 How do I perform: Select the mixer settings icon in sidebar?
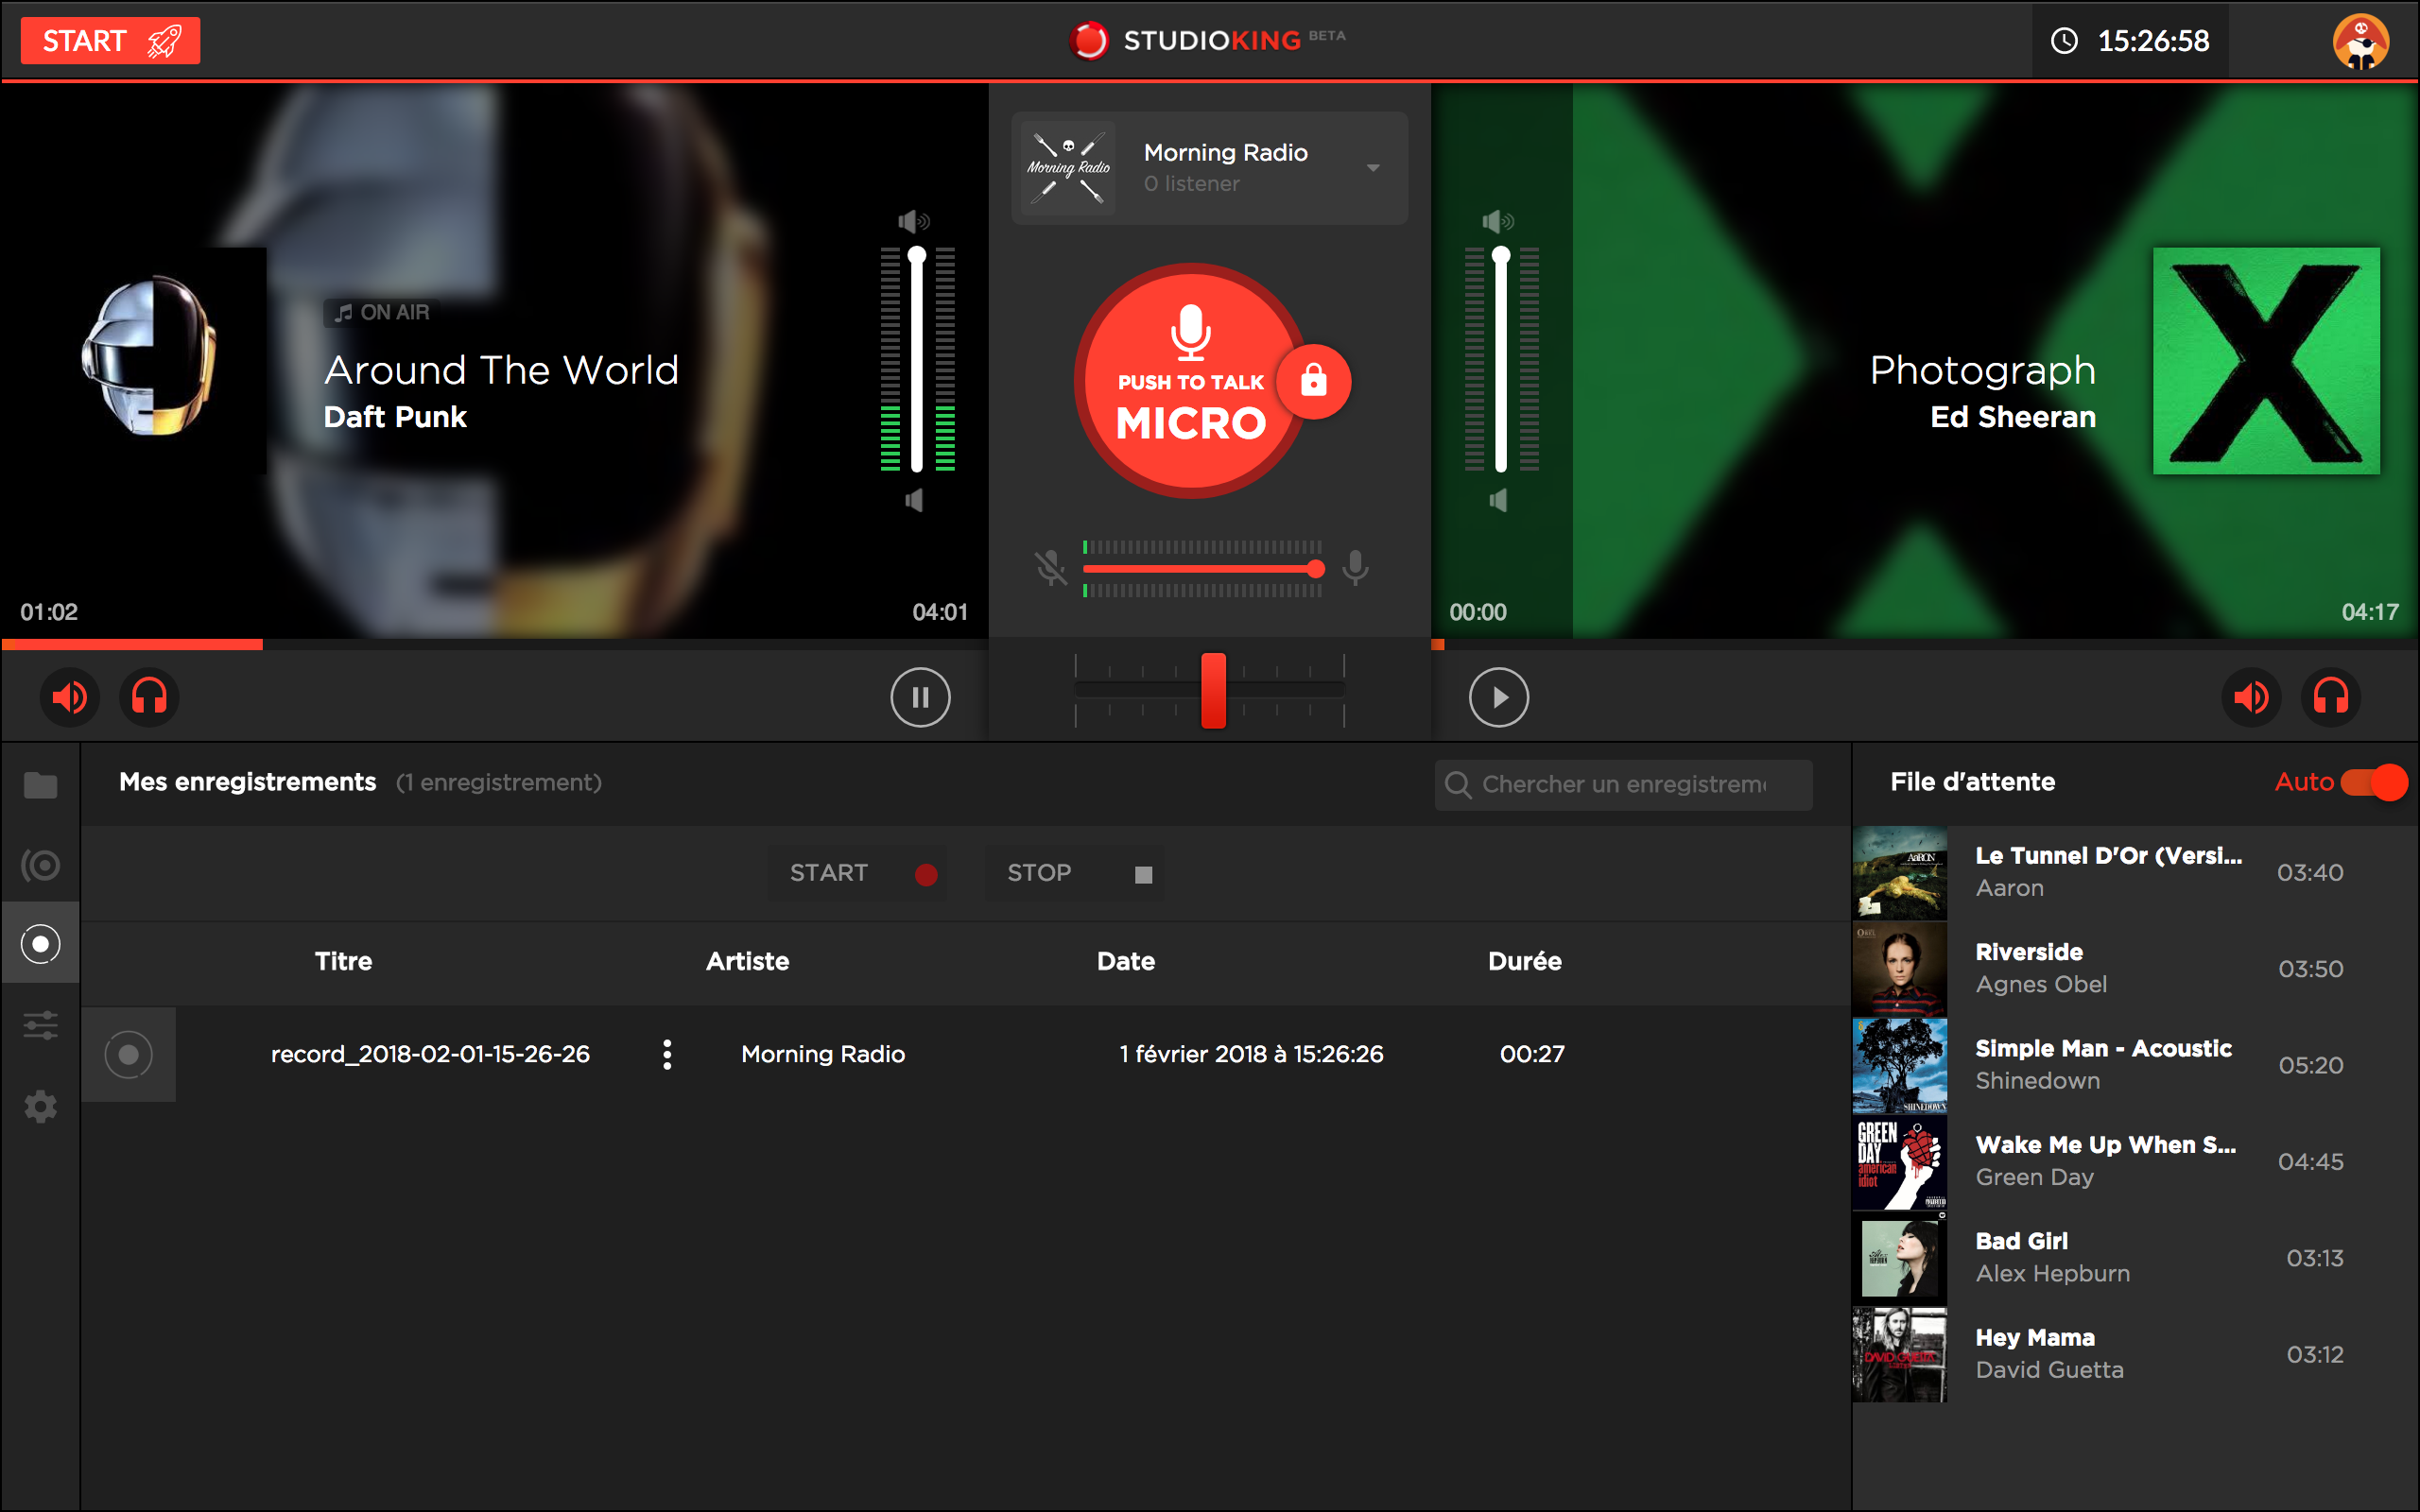pos(40,1025)
